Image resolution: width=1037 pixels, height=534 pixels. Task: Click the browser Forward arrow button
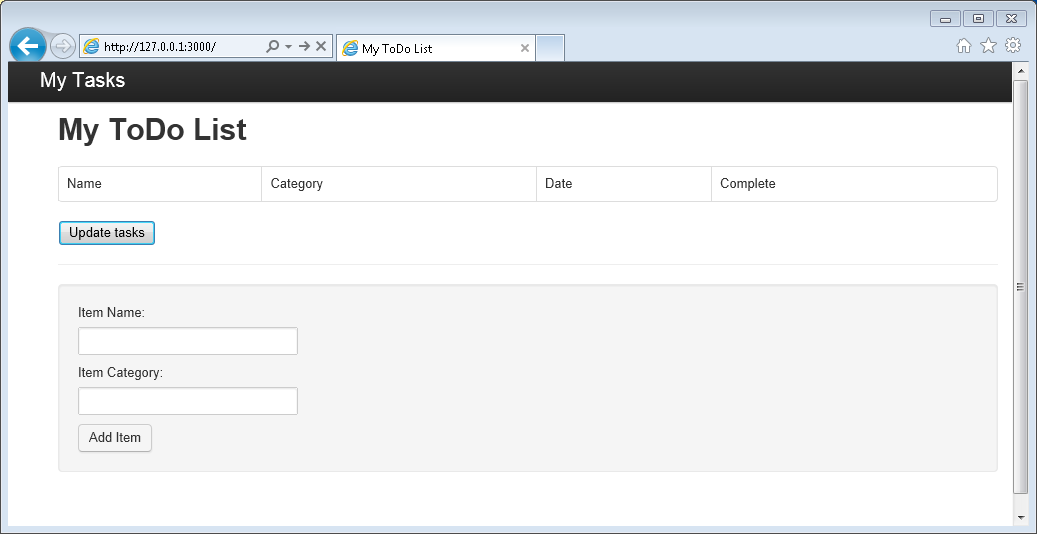63,46
